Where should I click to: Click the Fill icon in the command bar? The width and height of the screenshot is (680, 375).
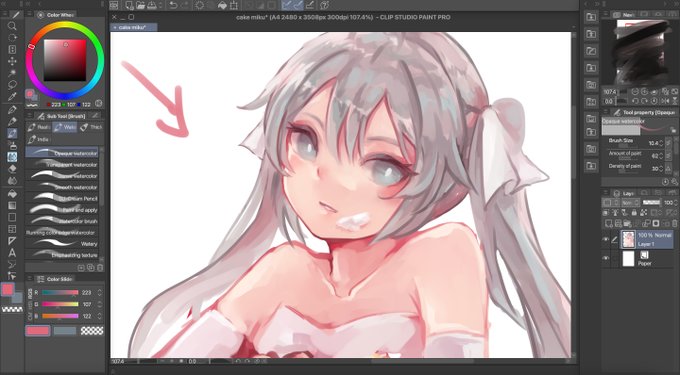coord(222,5)
